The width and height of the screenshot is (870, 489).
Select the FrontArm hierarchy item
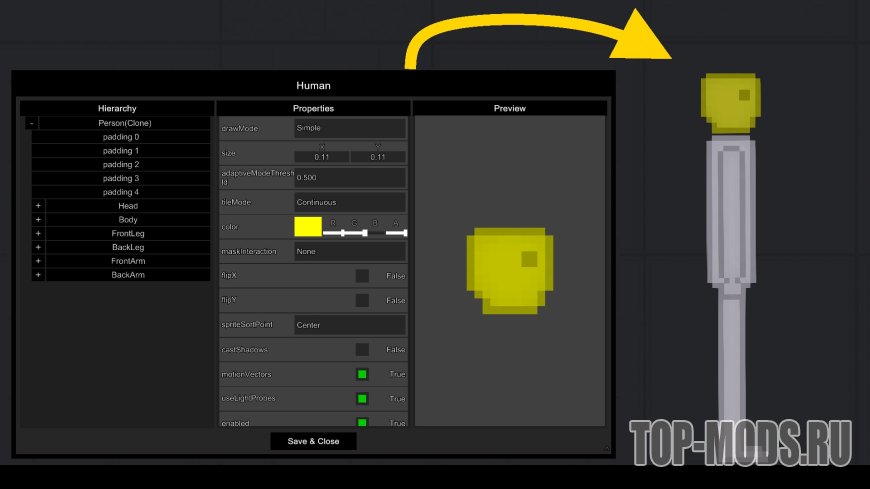tap(128, 261)
